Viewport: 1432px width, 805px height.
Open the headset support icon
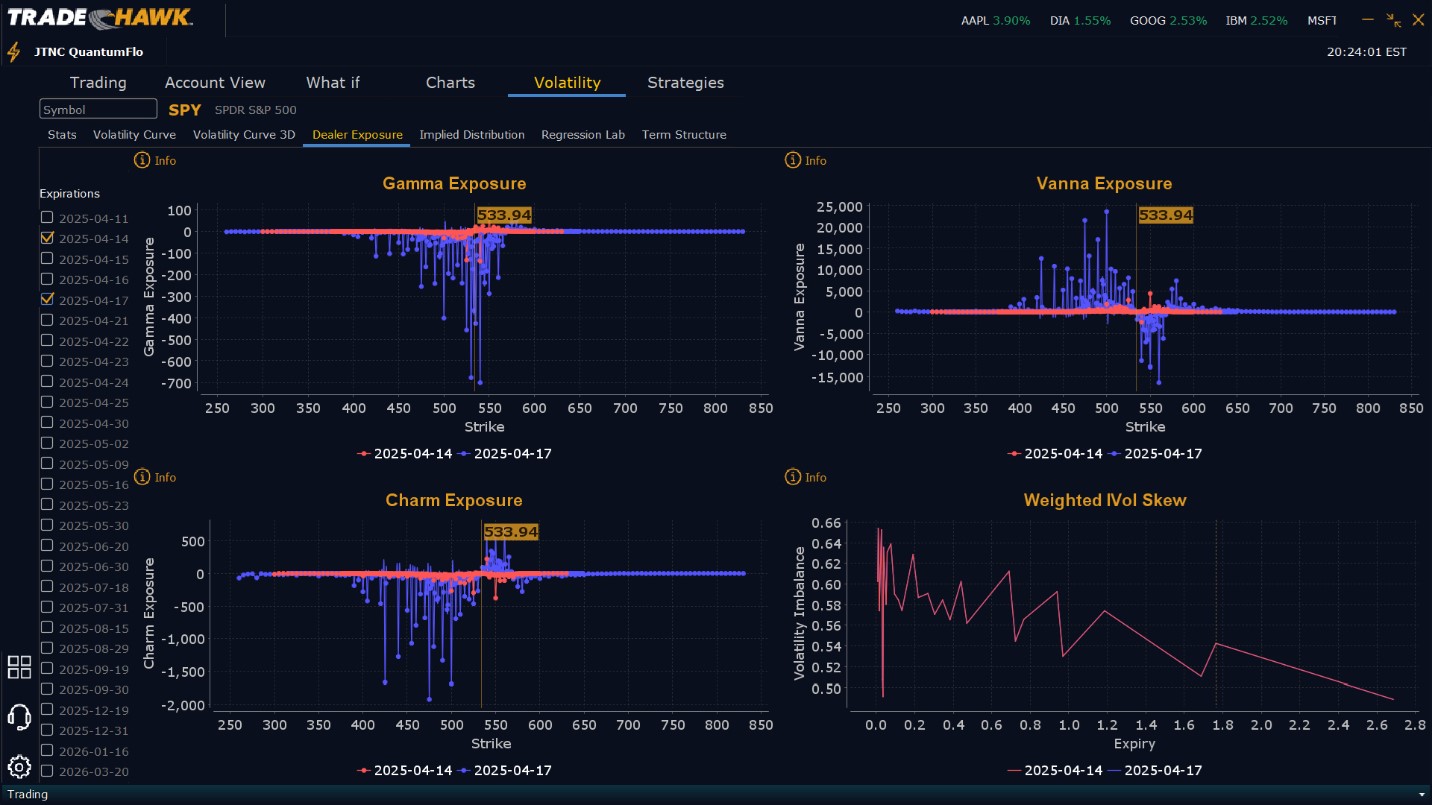(19, 717)
